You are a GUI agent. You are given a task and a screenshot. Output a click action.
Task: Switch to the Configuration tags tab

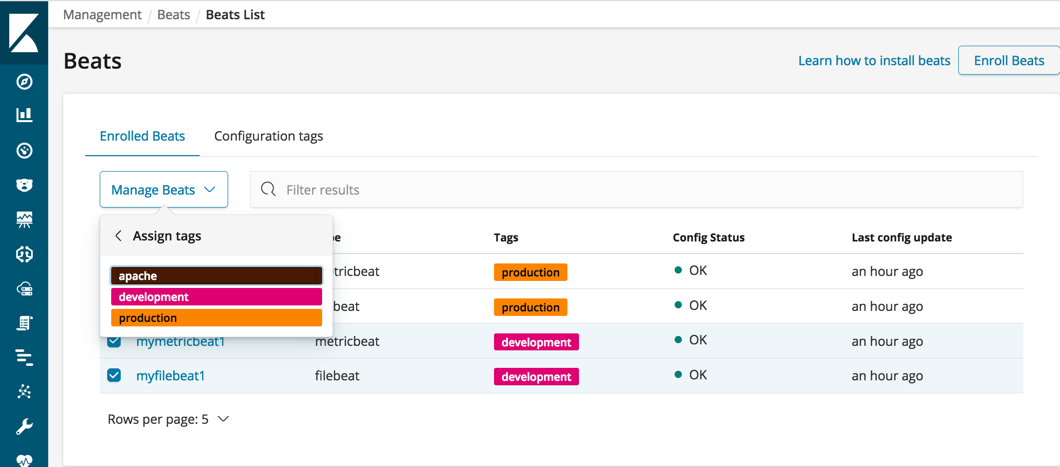pos(268,136)
